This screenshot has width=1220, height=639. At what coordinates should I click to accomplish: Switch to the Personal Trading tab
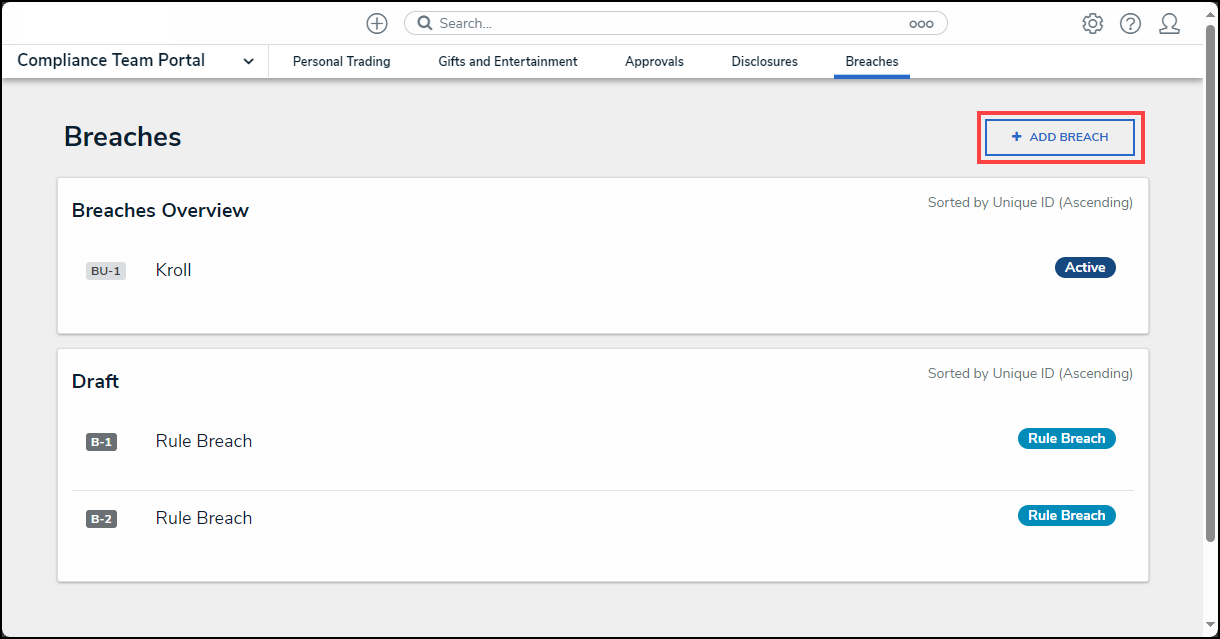coord(341,62)
